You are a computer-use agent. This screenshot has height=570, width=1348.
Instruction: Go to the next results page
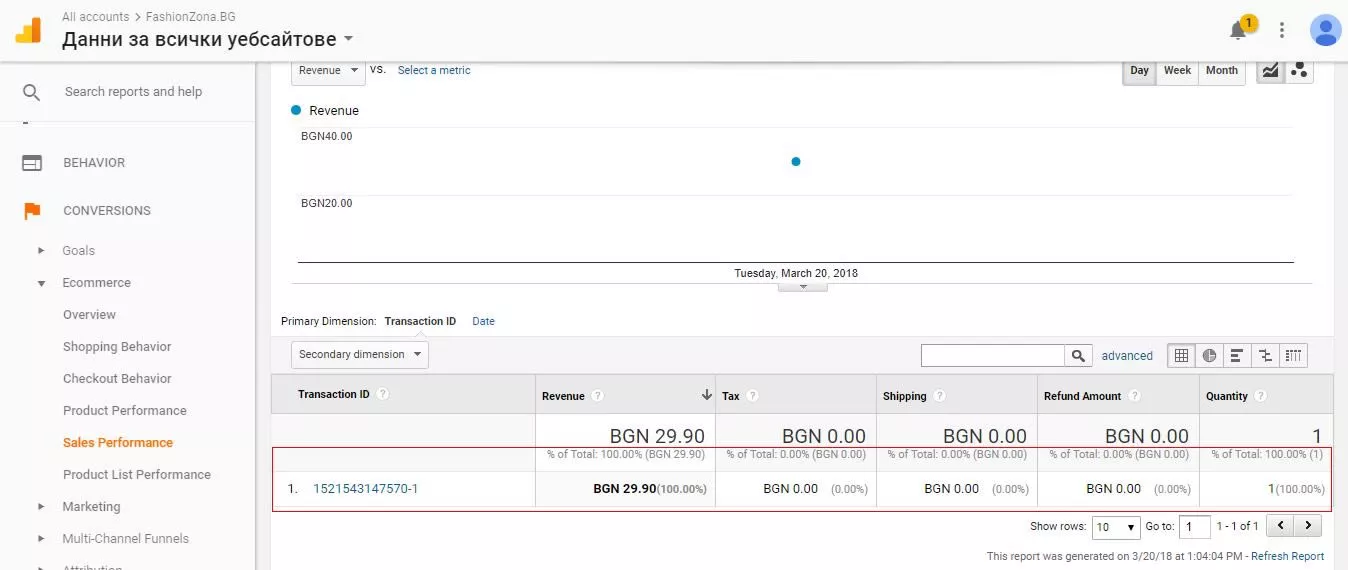[1308, 525]
